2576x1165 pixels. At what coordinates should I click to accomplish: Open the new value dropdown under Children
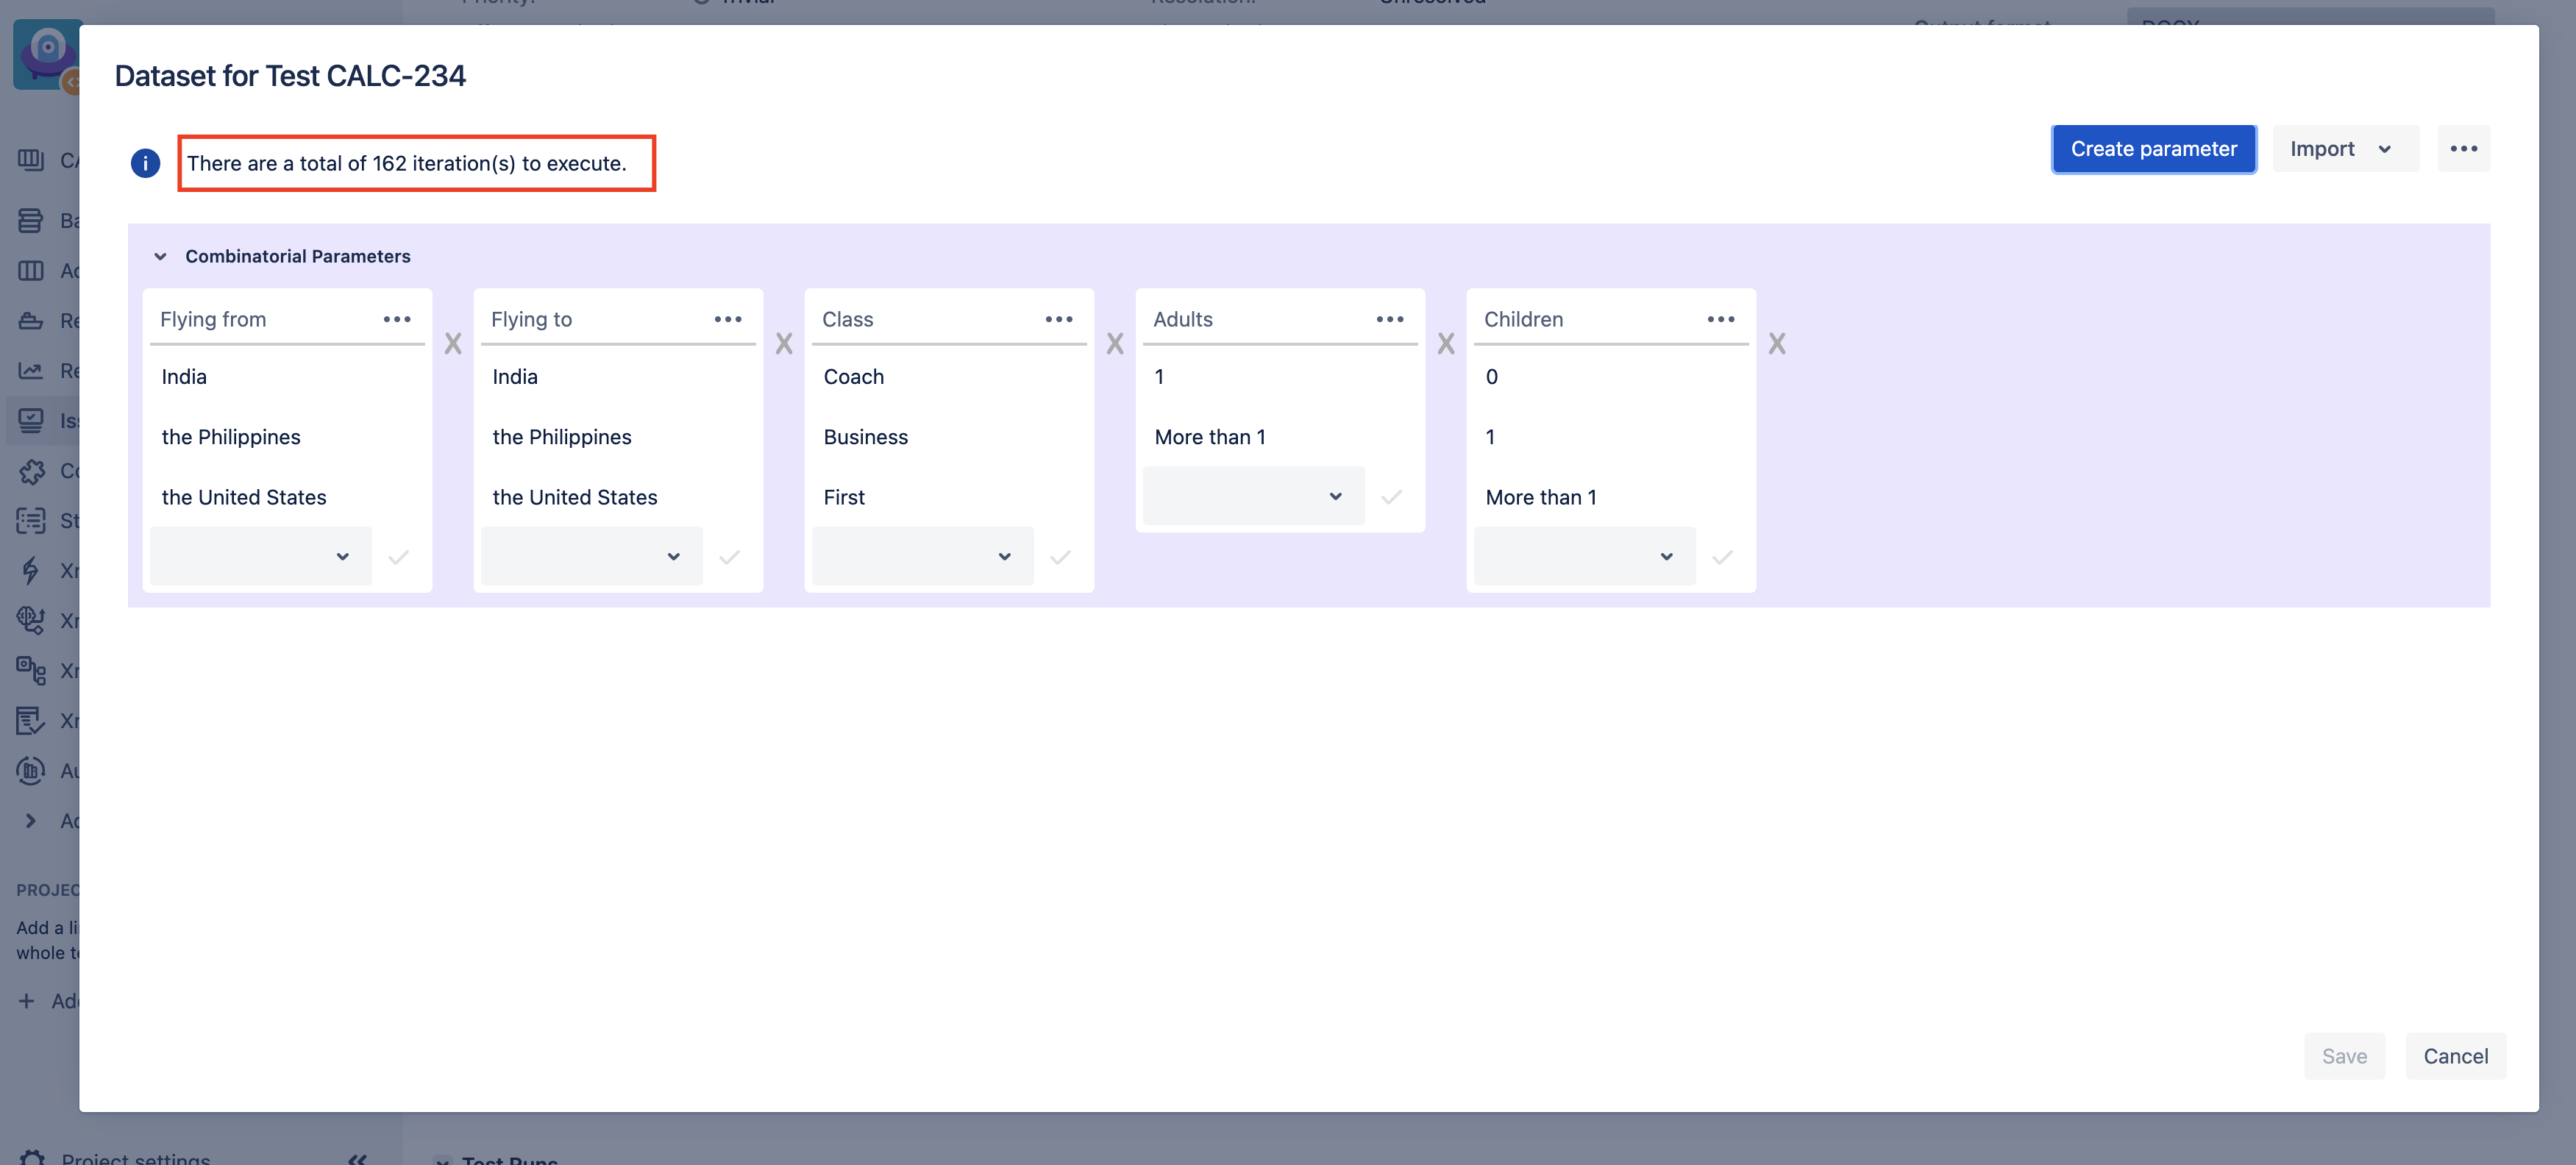point(1585,556)
